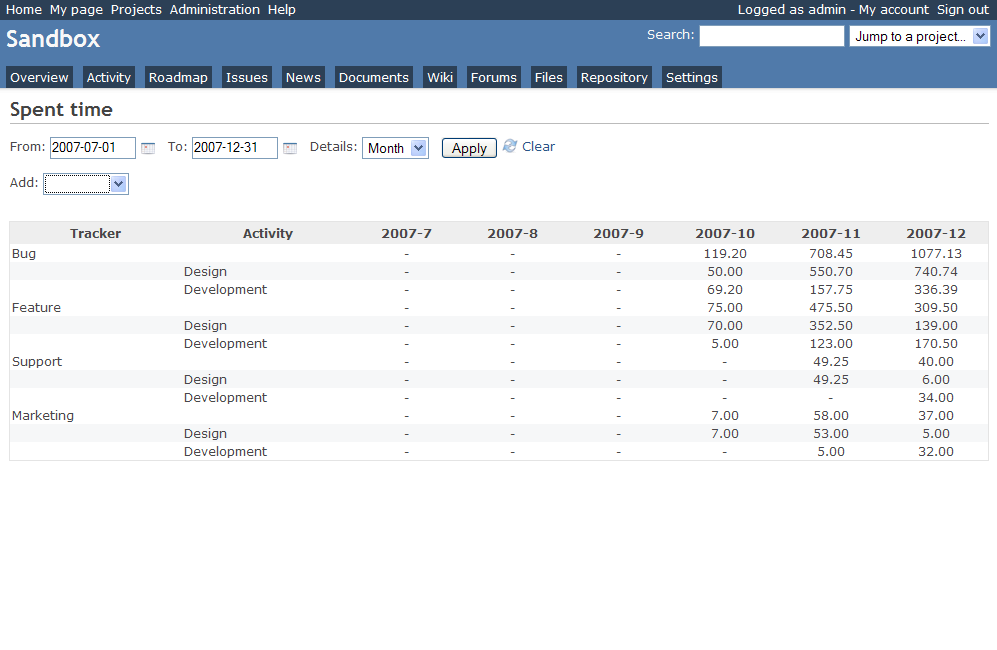
Task: Switch to the Activity tab
Action: pos(109,78)
